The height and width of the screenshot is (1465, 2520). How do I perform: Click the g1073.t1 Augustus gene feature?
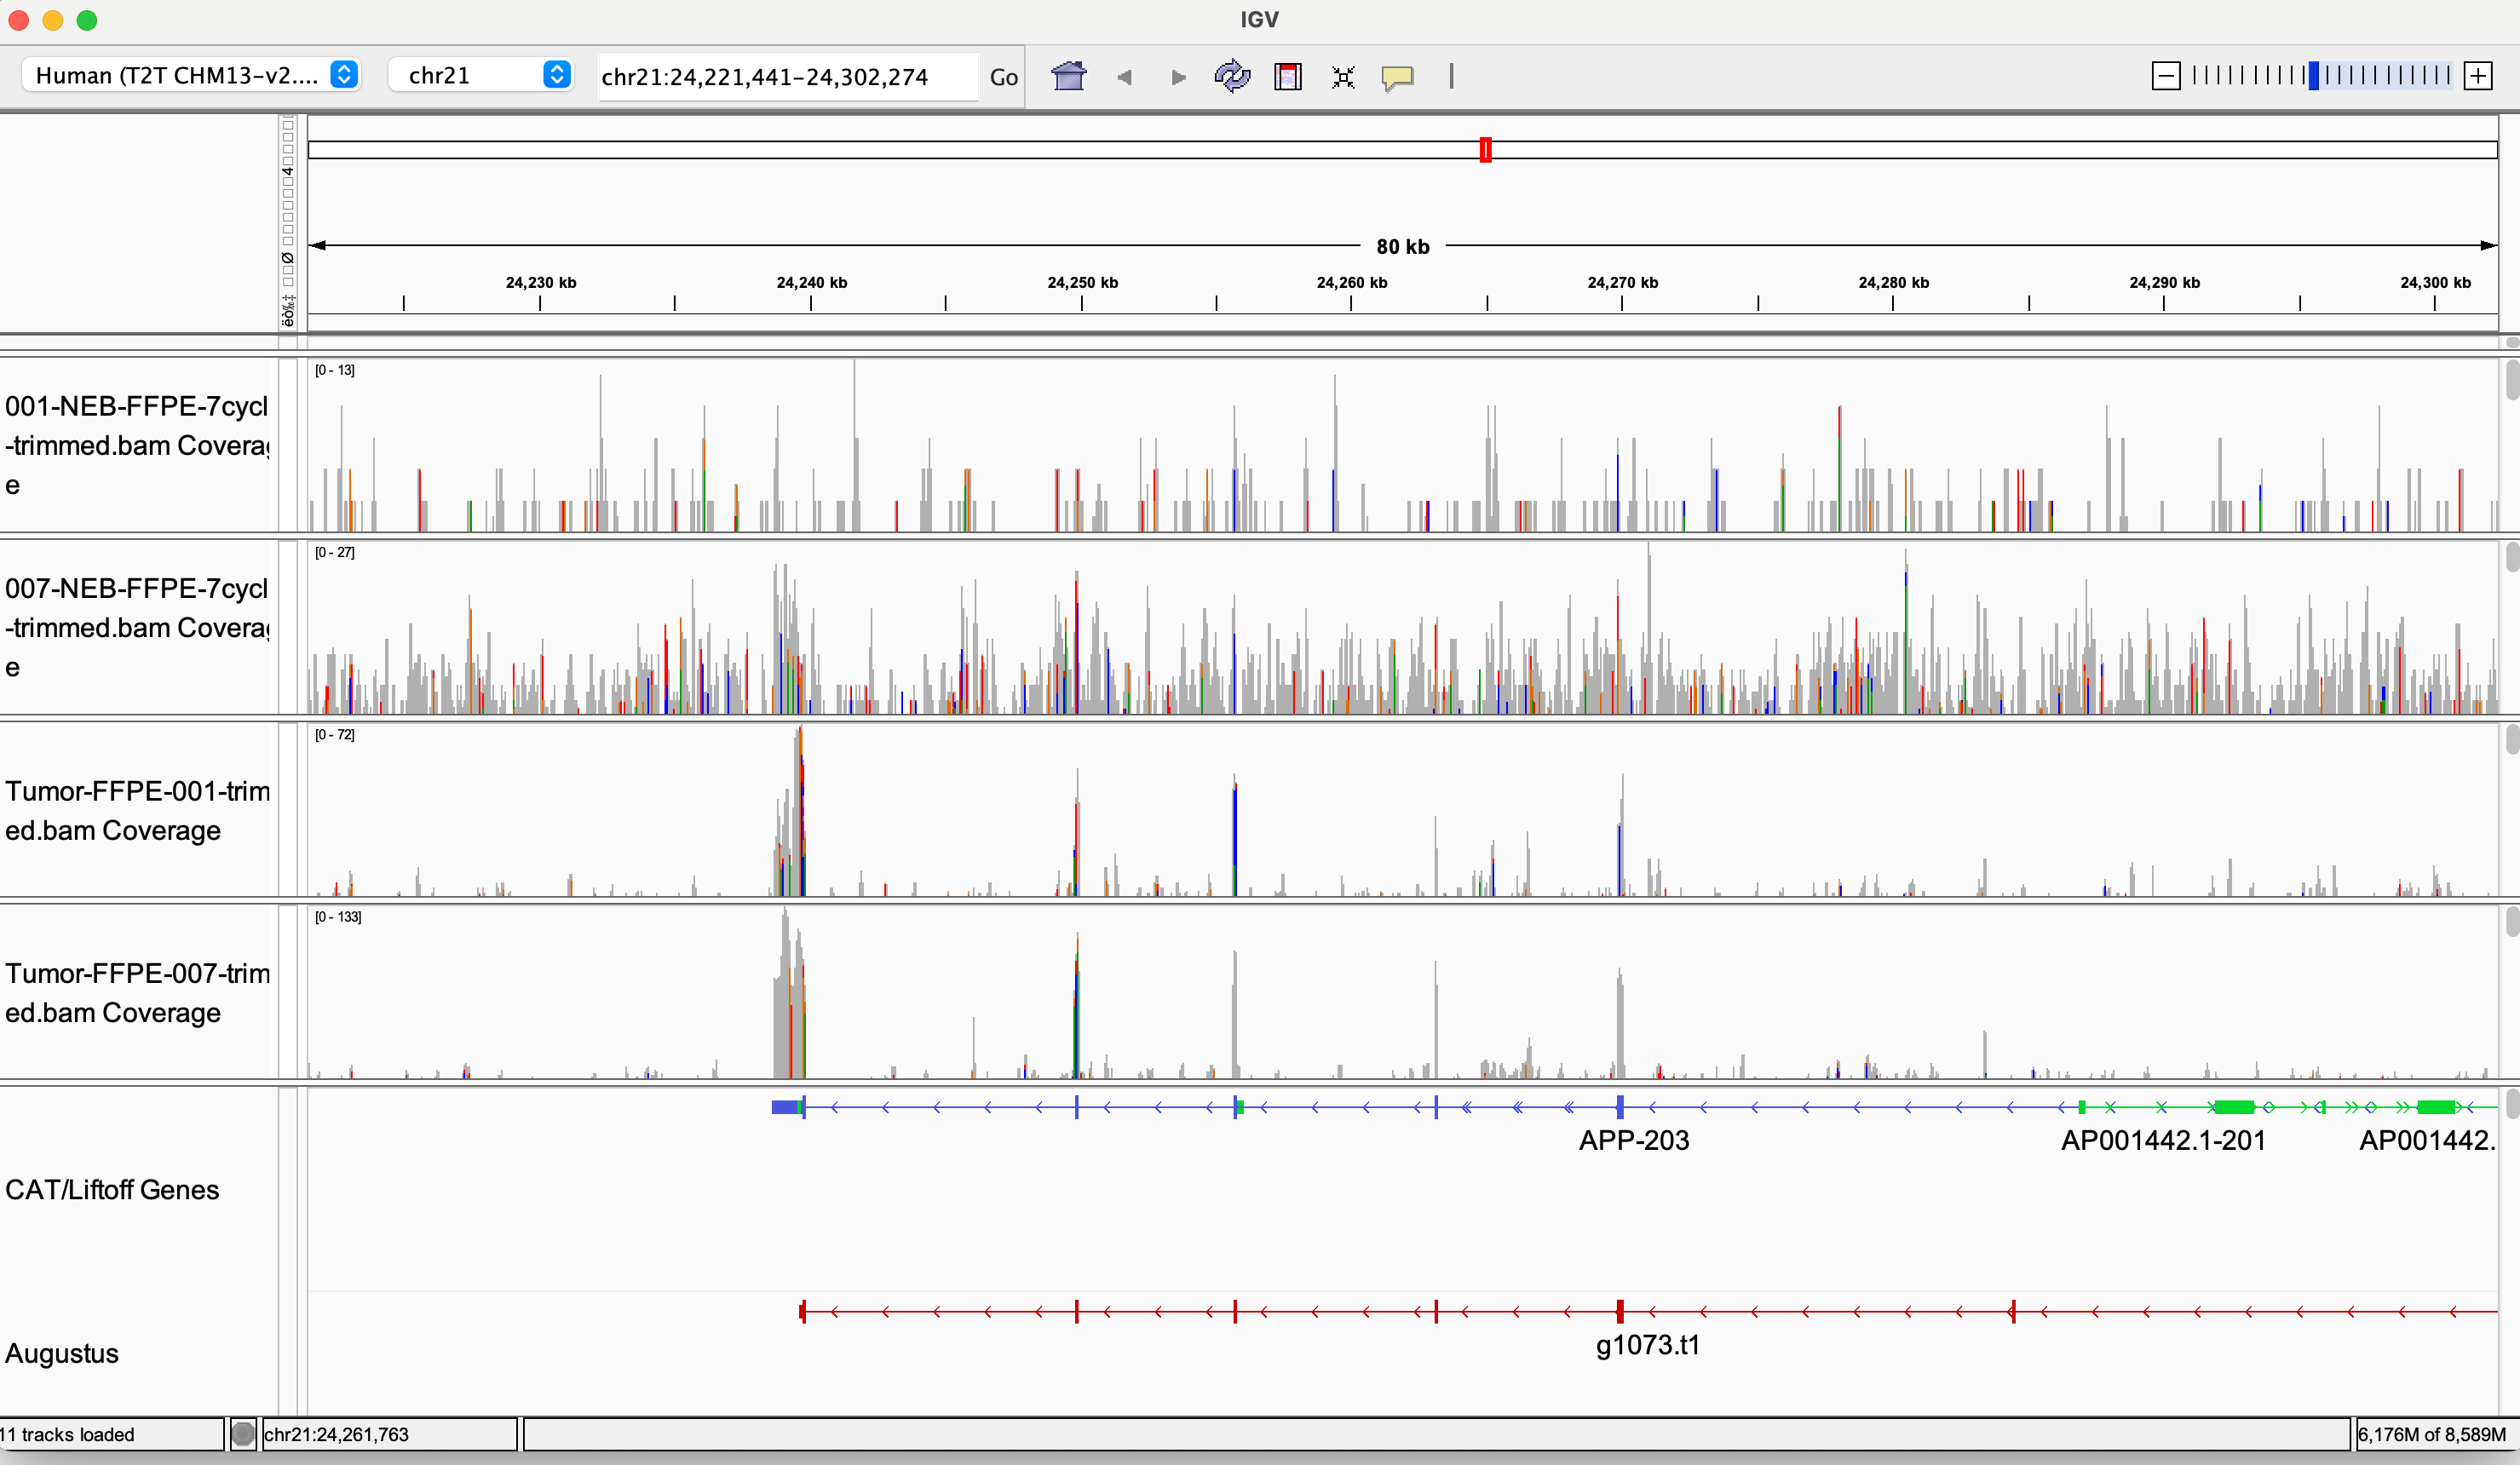(1647, 1344)
